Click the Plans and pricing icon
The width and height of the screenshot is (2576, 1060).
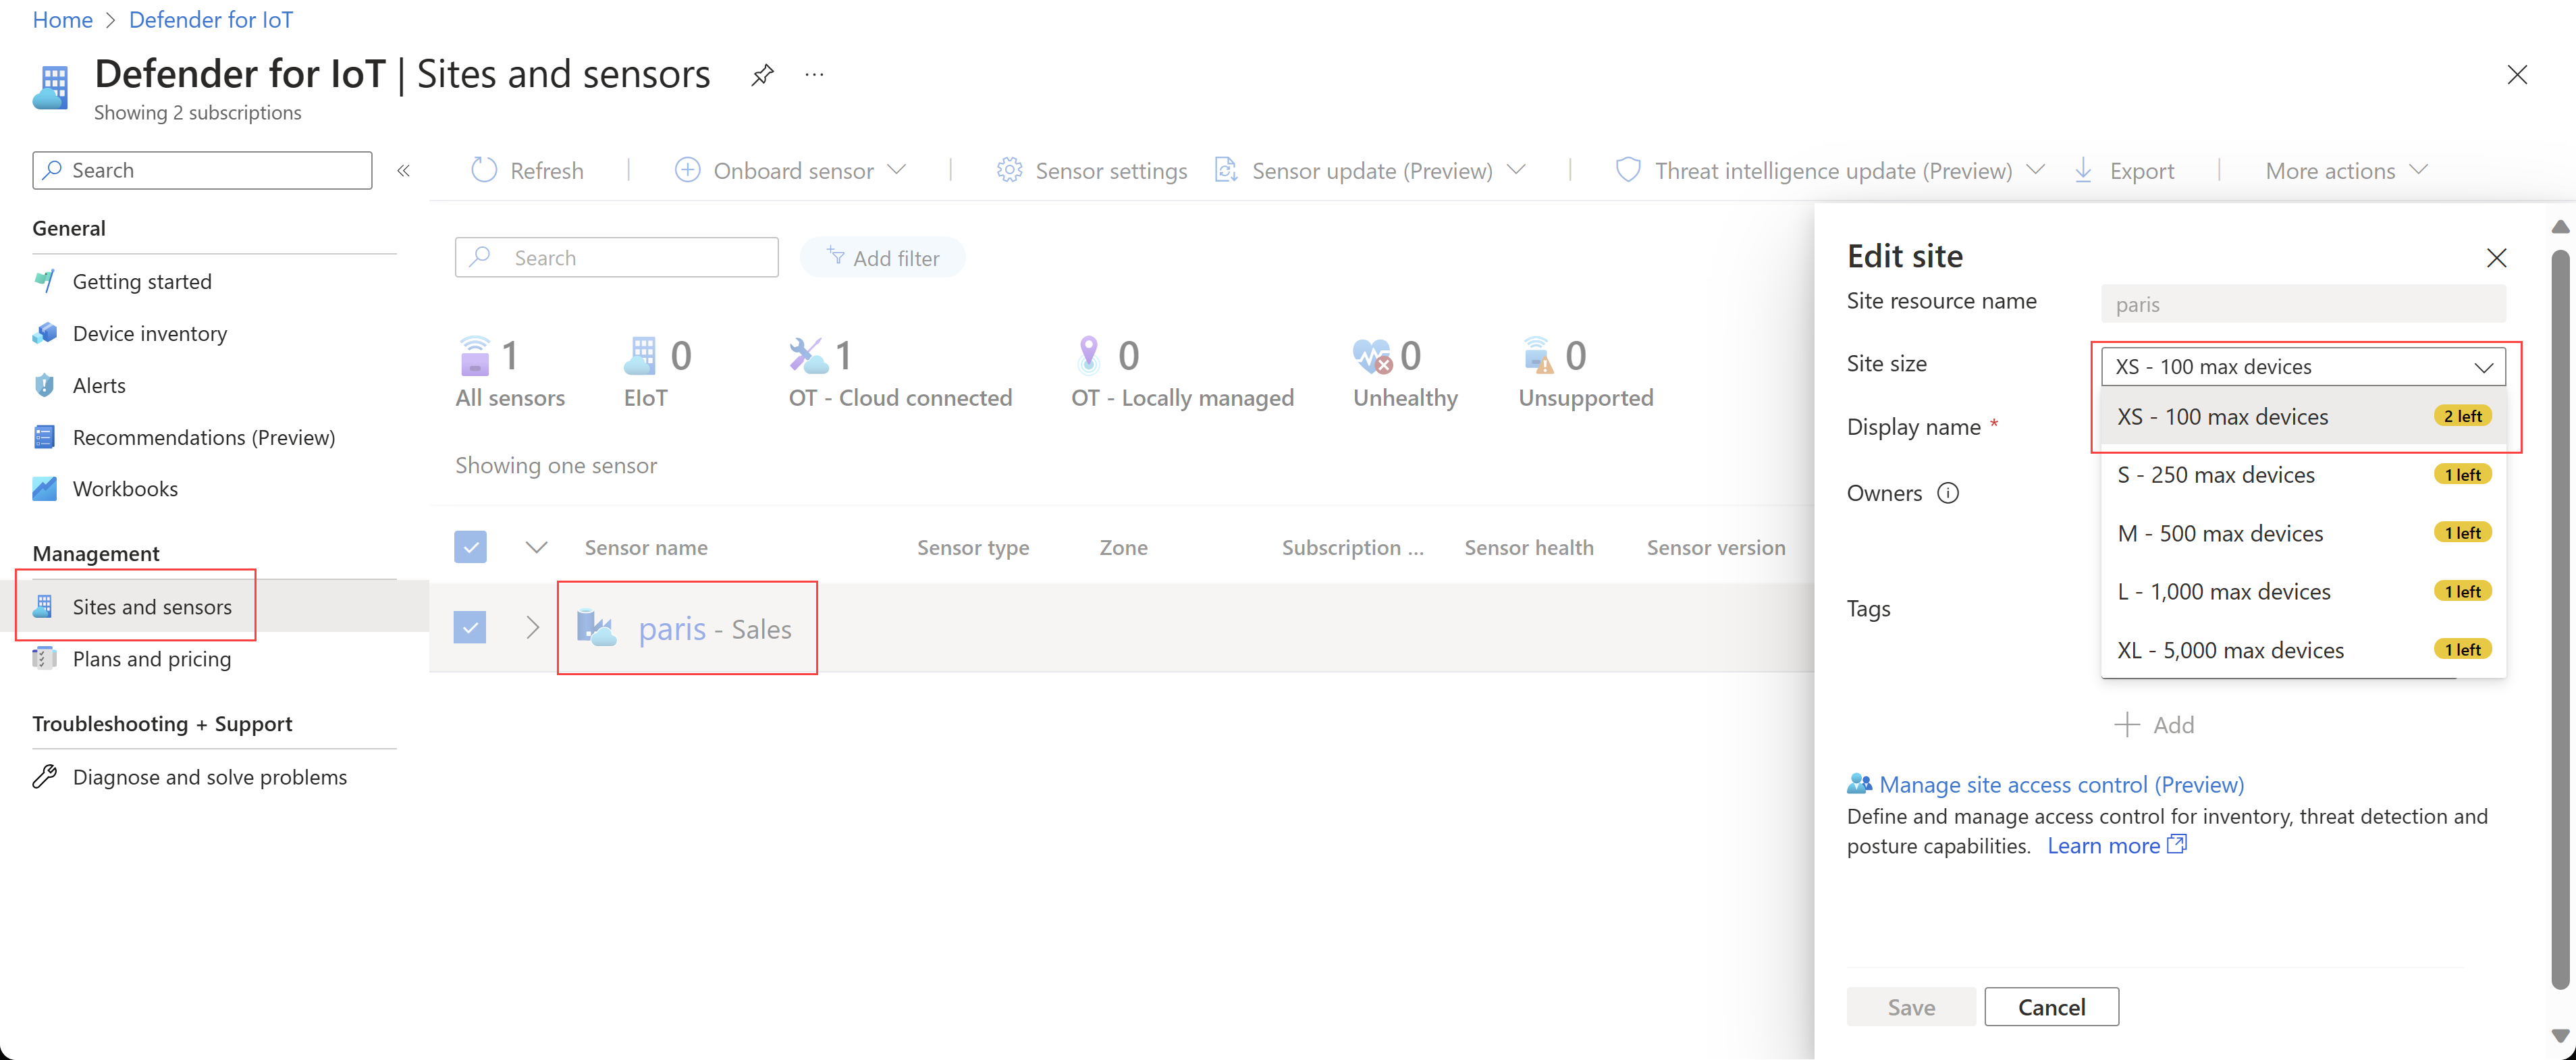click(45, 658)
